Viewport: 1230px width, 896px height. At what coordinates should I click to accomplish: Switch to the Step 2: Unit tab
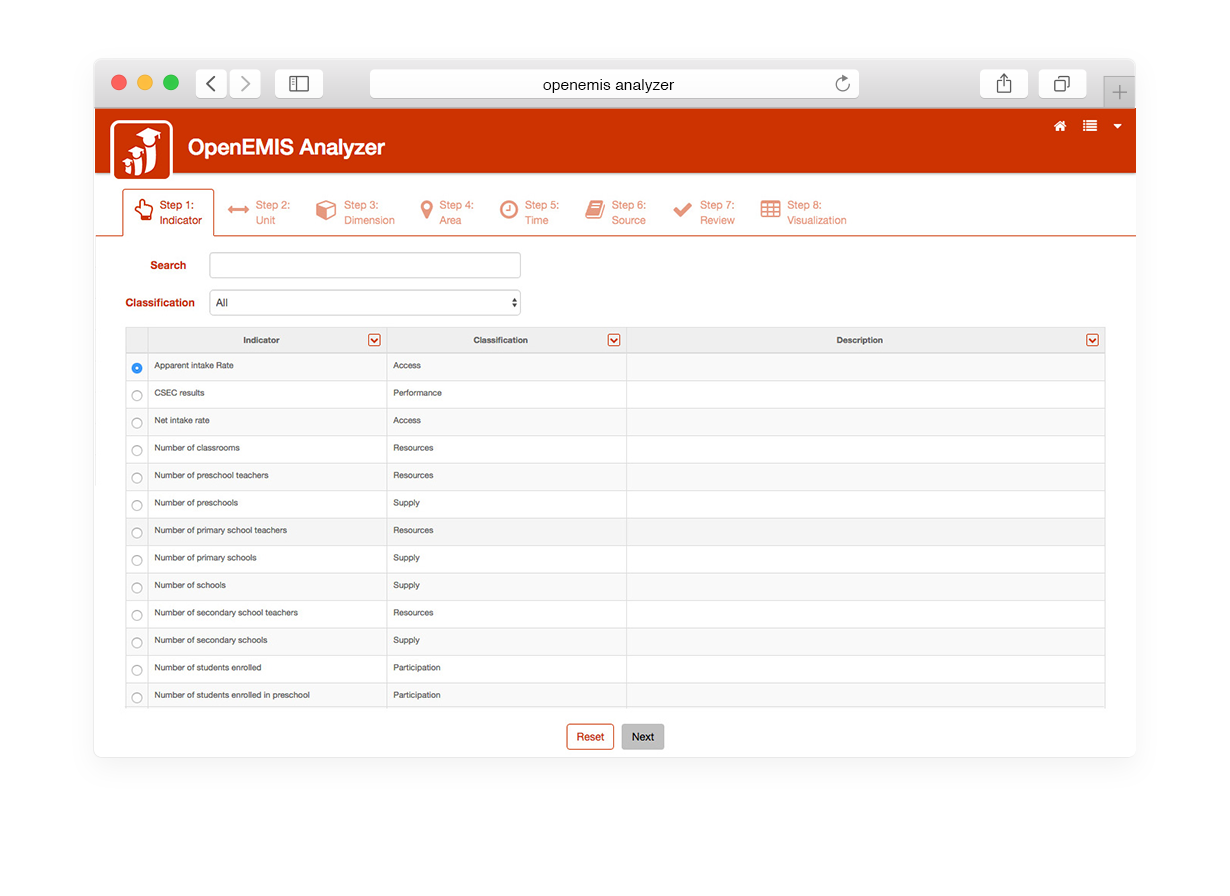point(259,213)
